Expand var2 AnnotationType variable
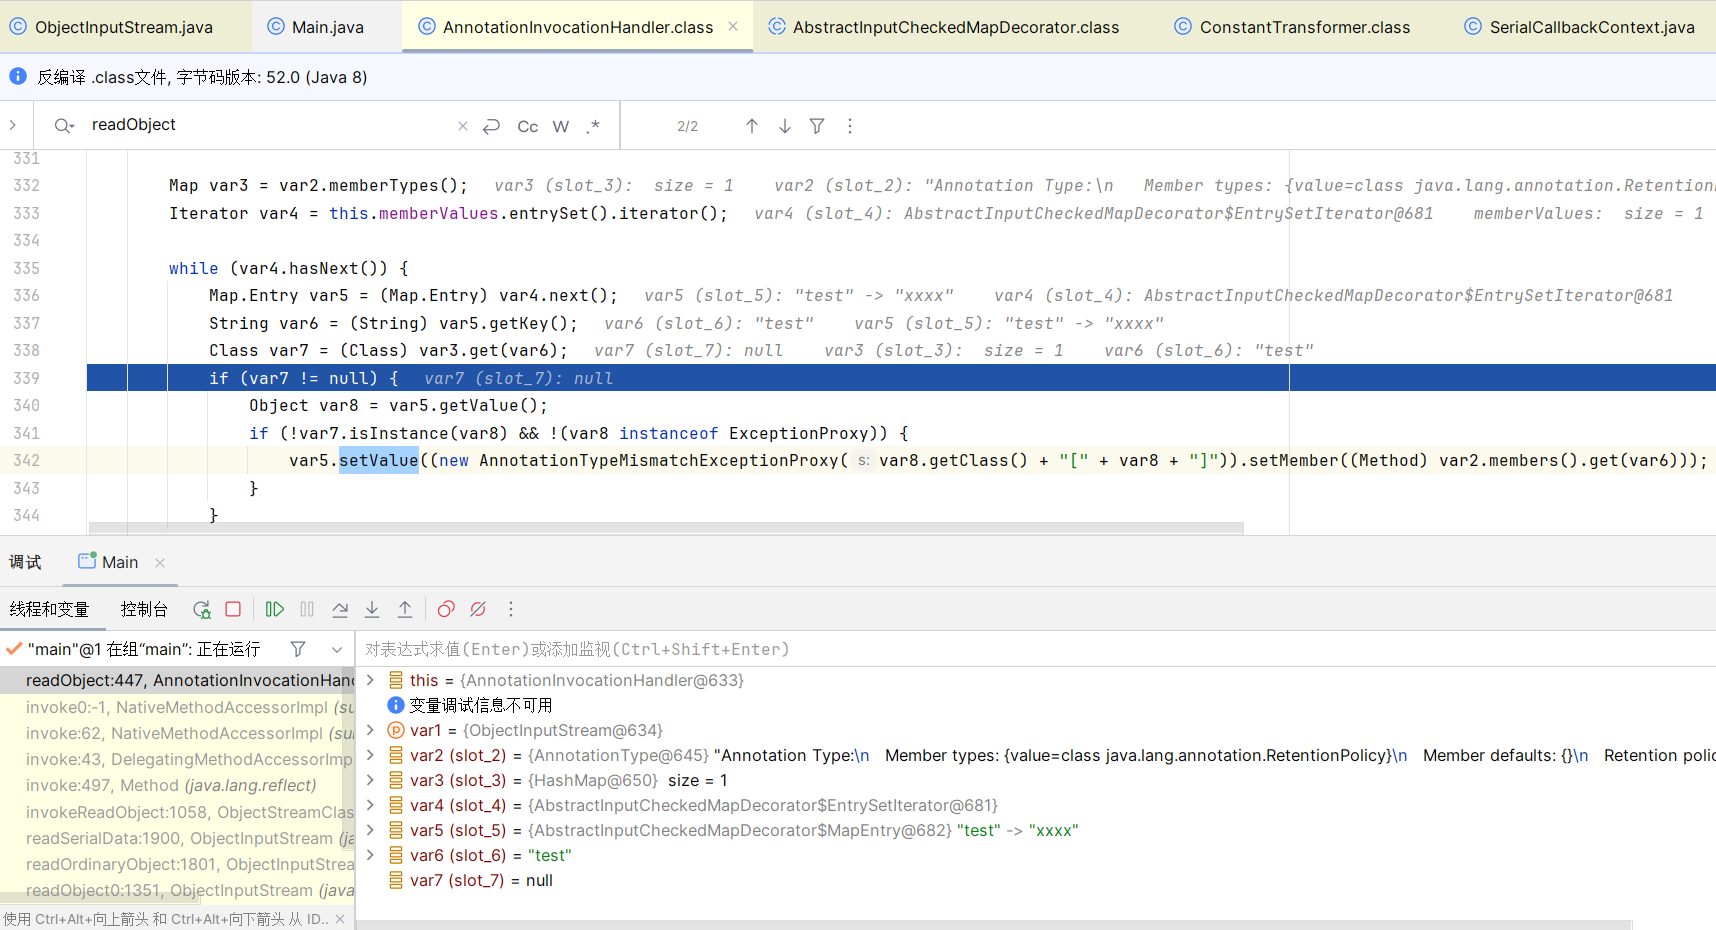 click(370, 755)
